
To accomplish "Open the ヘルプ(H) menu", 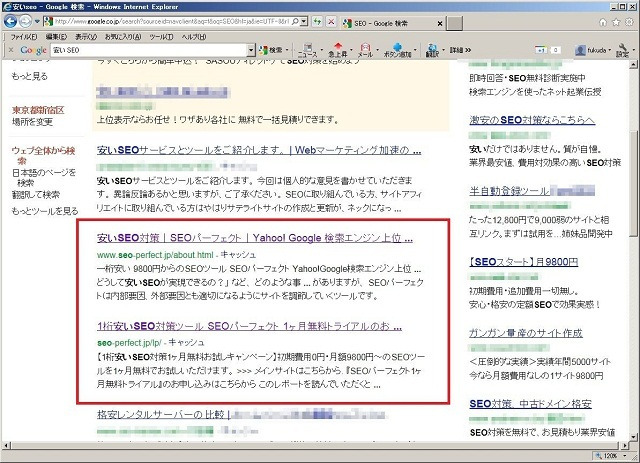I will coord(194,37).
